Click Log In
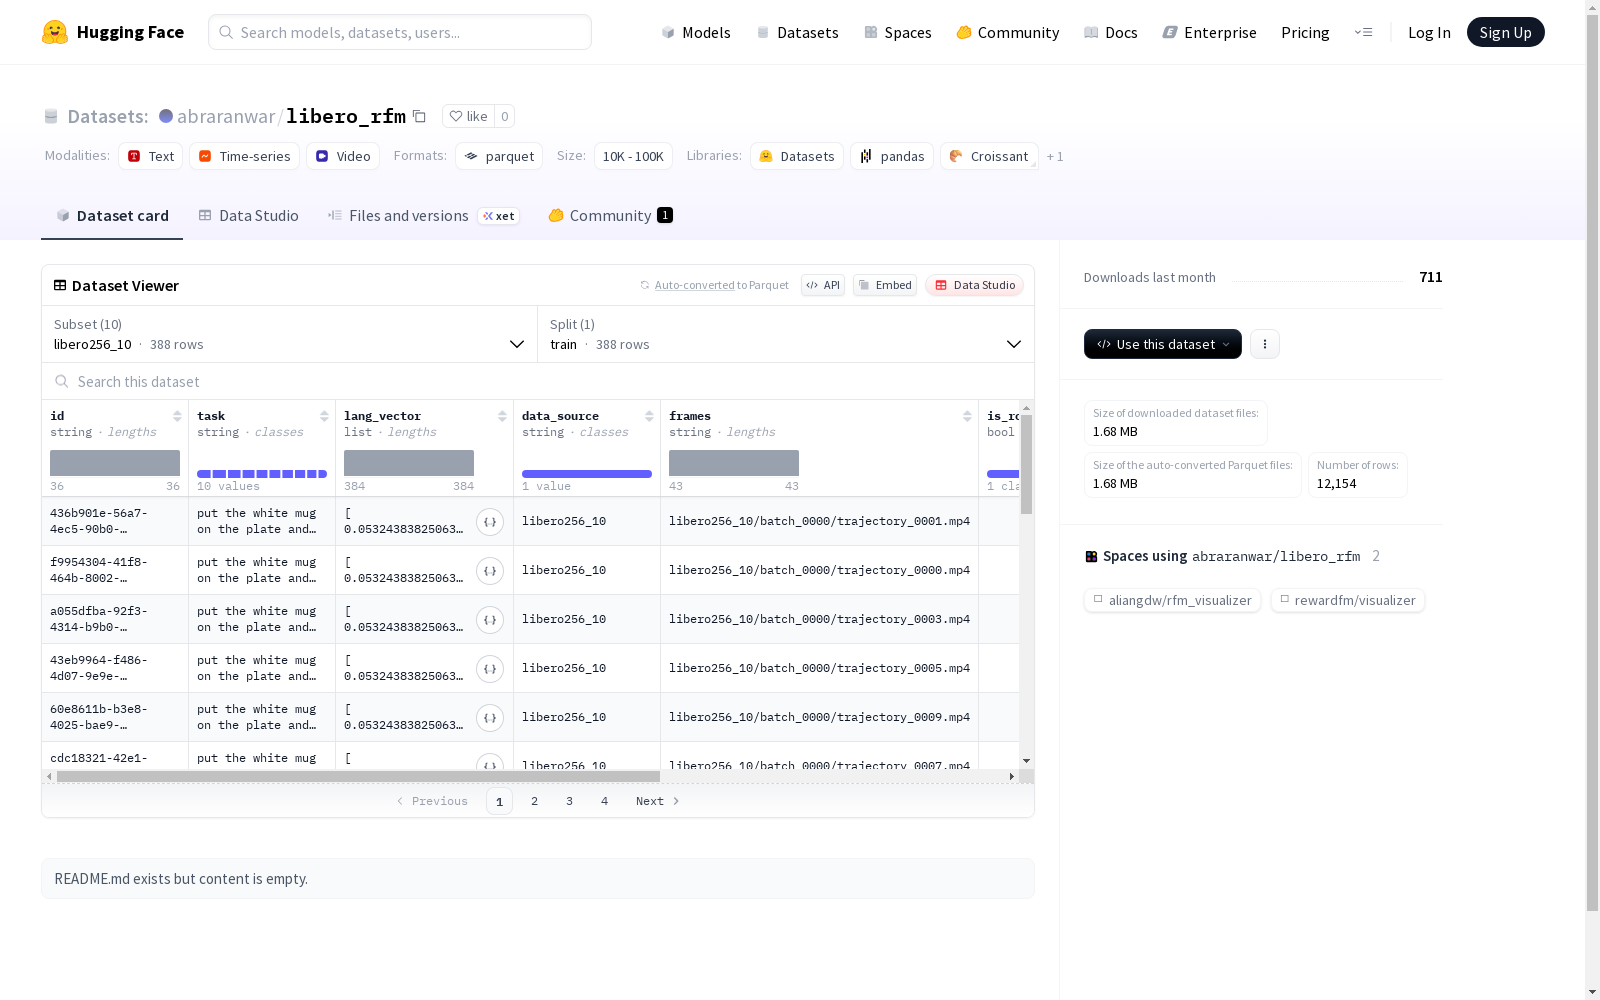Screen dimensions: 1600x1000 [x=1429, y=32]
